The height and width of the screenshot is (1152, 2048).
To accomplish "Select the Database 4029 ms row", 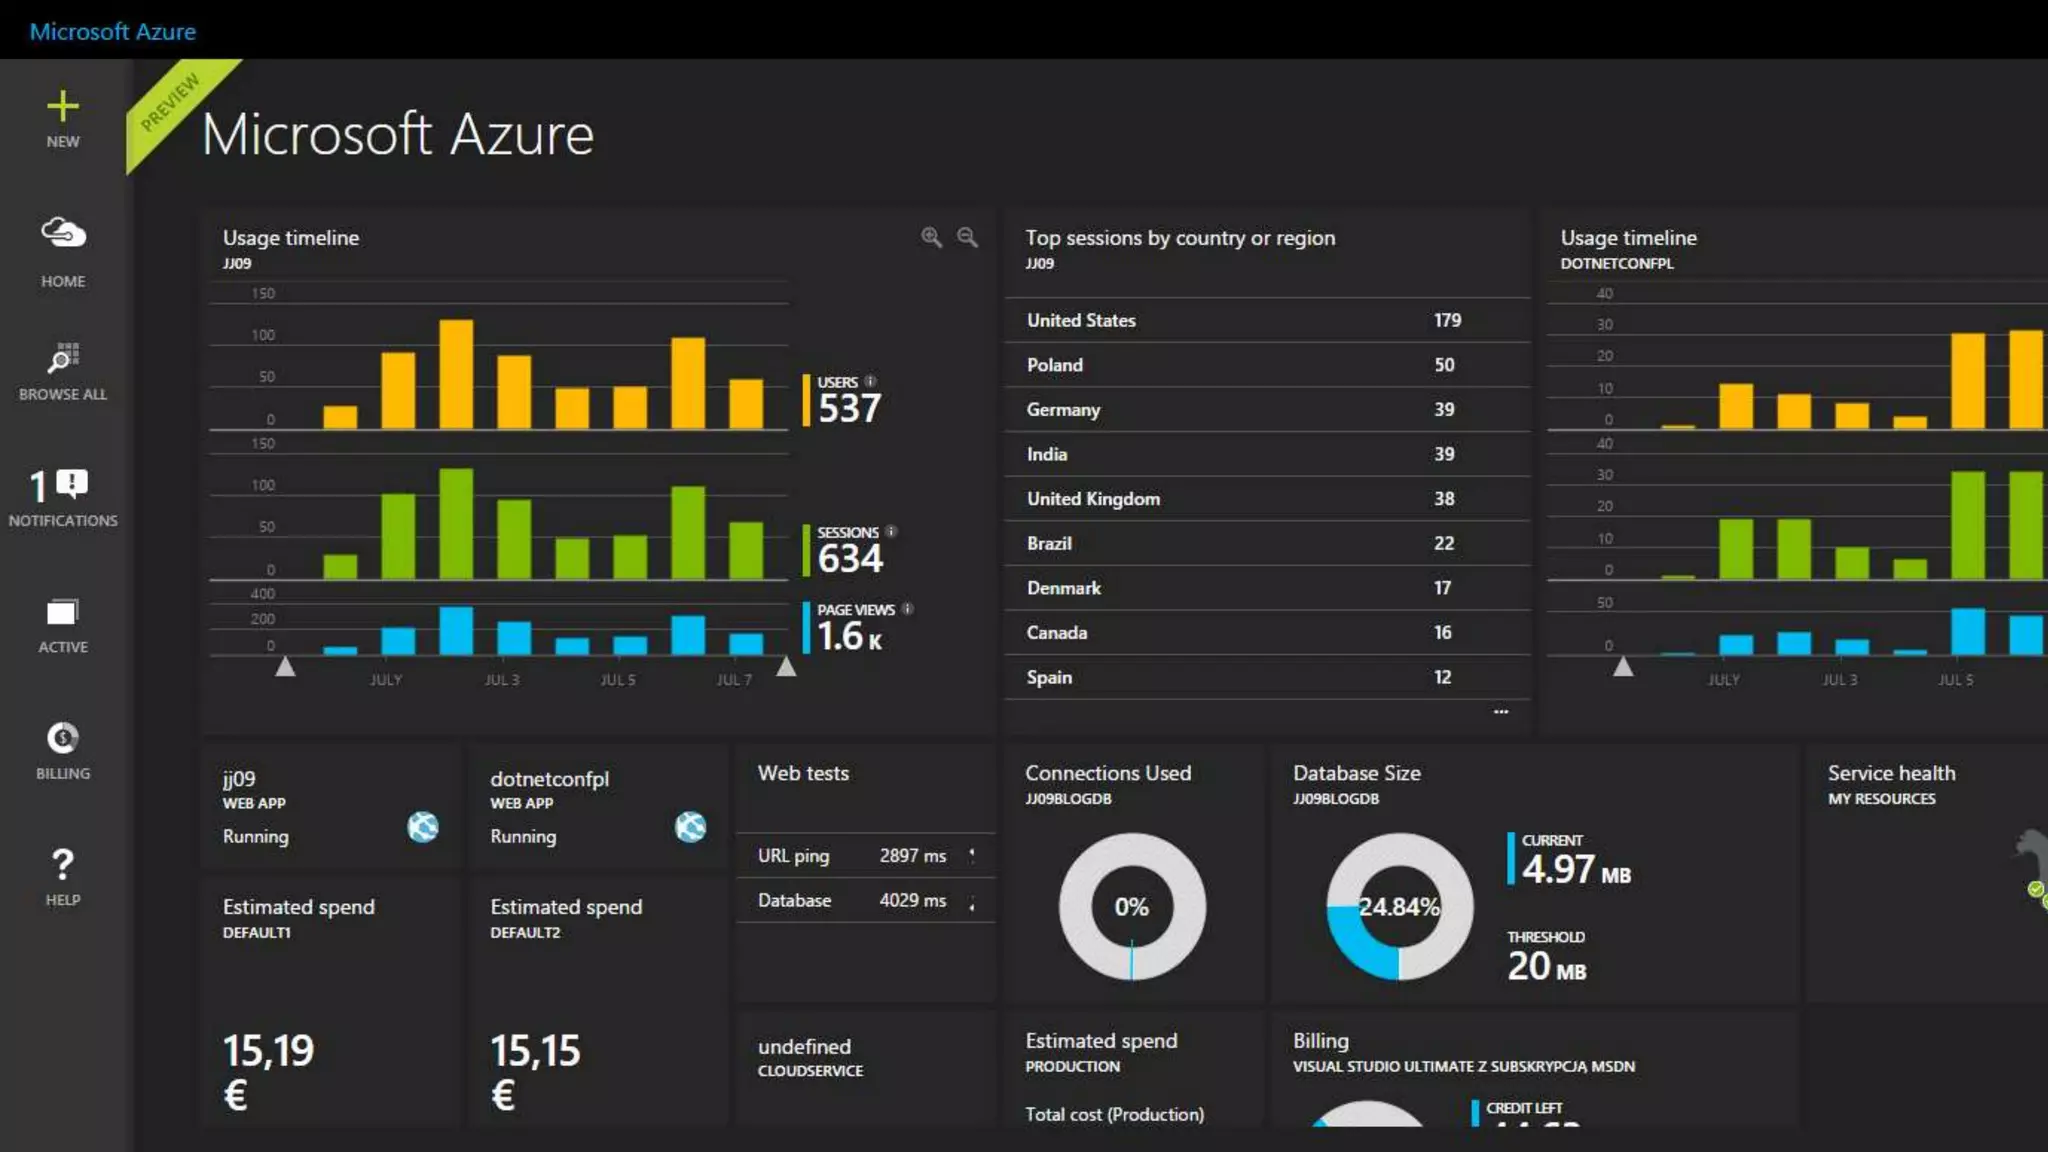I will pyautogui.click(x=866, y=901).
